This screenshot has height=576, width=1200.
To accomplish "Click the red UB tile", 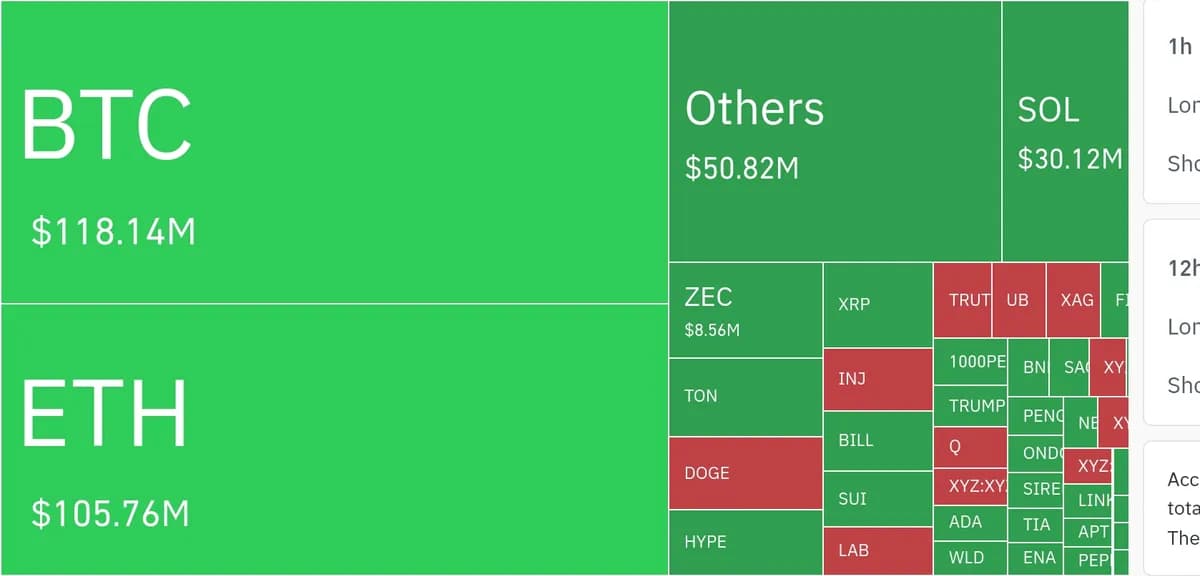I will [1019, 300].
